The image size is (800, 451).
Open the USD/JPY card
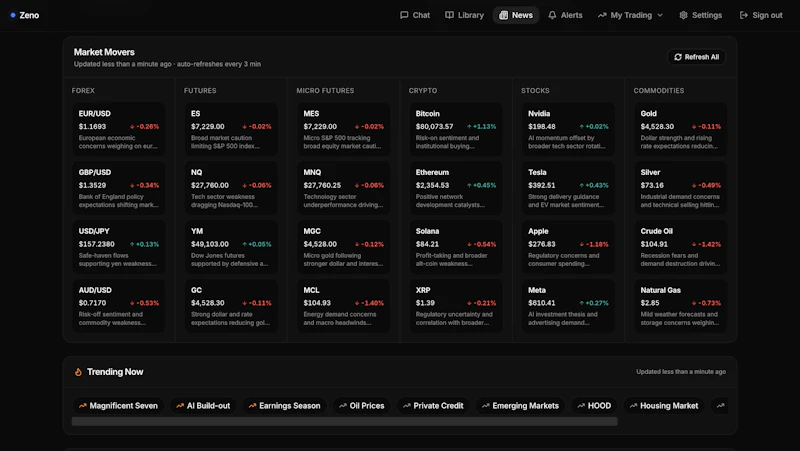[119, 247]
